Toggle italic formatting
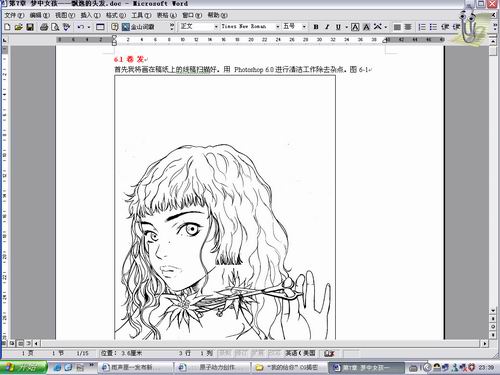 click(327, 27)
